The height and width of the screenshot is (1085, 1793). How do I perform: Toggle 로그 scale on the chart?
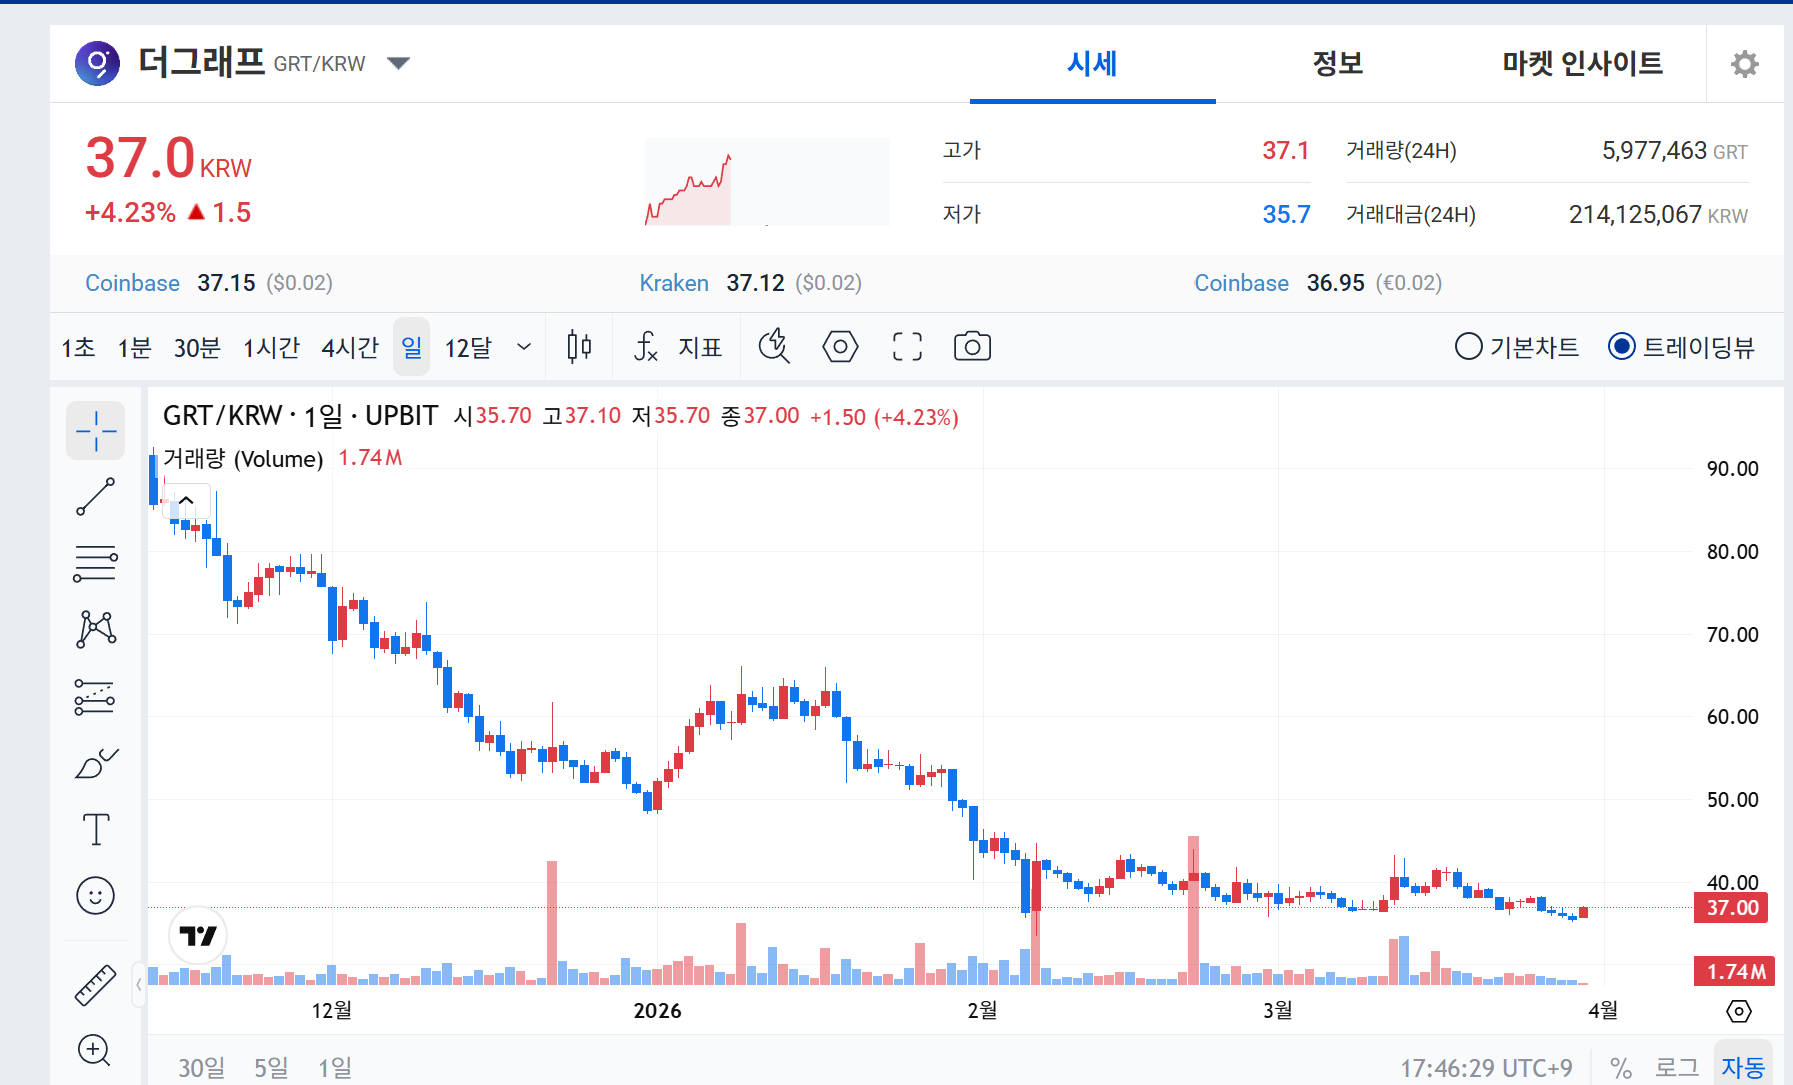[1677, 1067]
